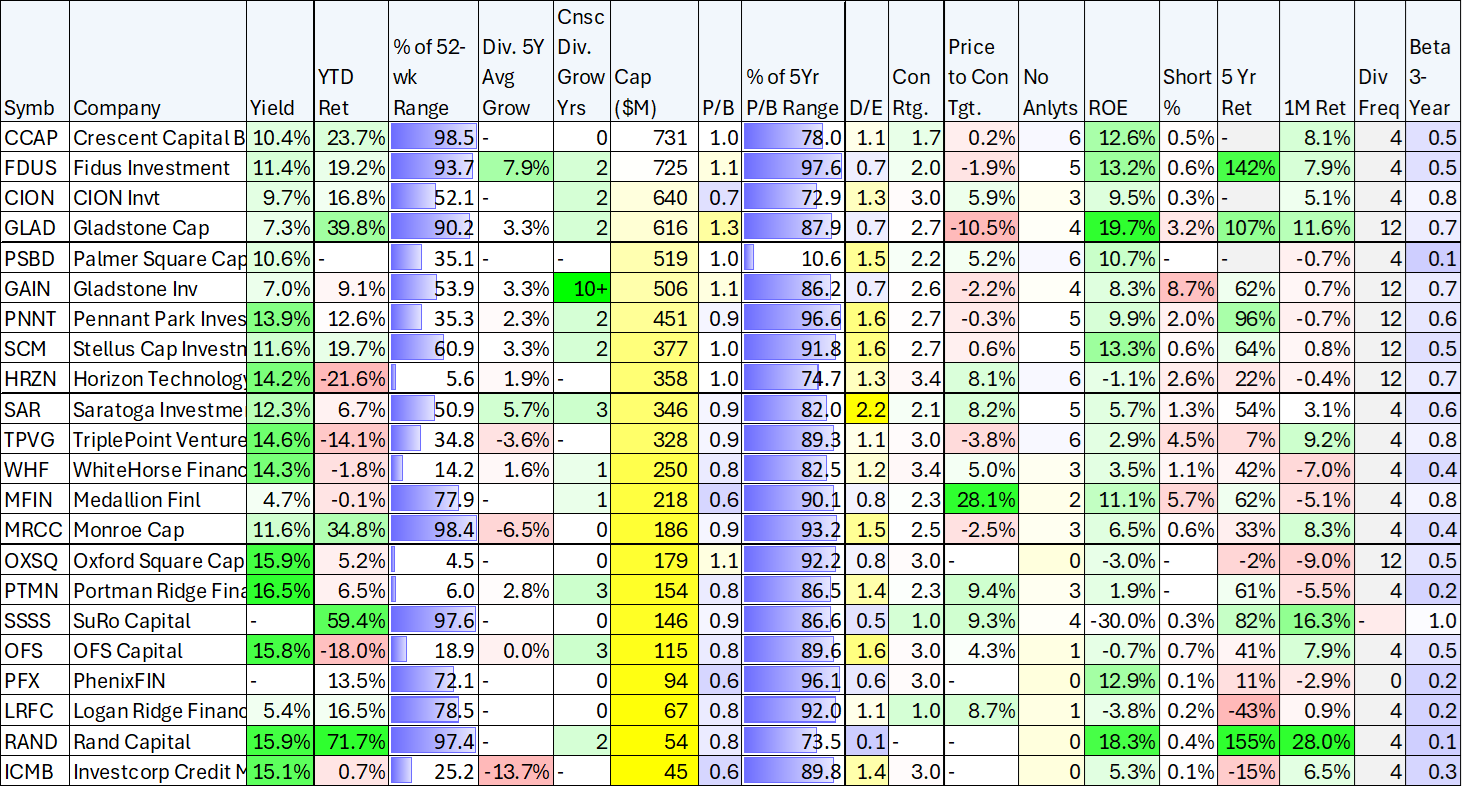This screenshot has height=787, width=1462.
Task: Select WHF's -7.0% one-month return cell
Action: (x=1317, y=469)
